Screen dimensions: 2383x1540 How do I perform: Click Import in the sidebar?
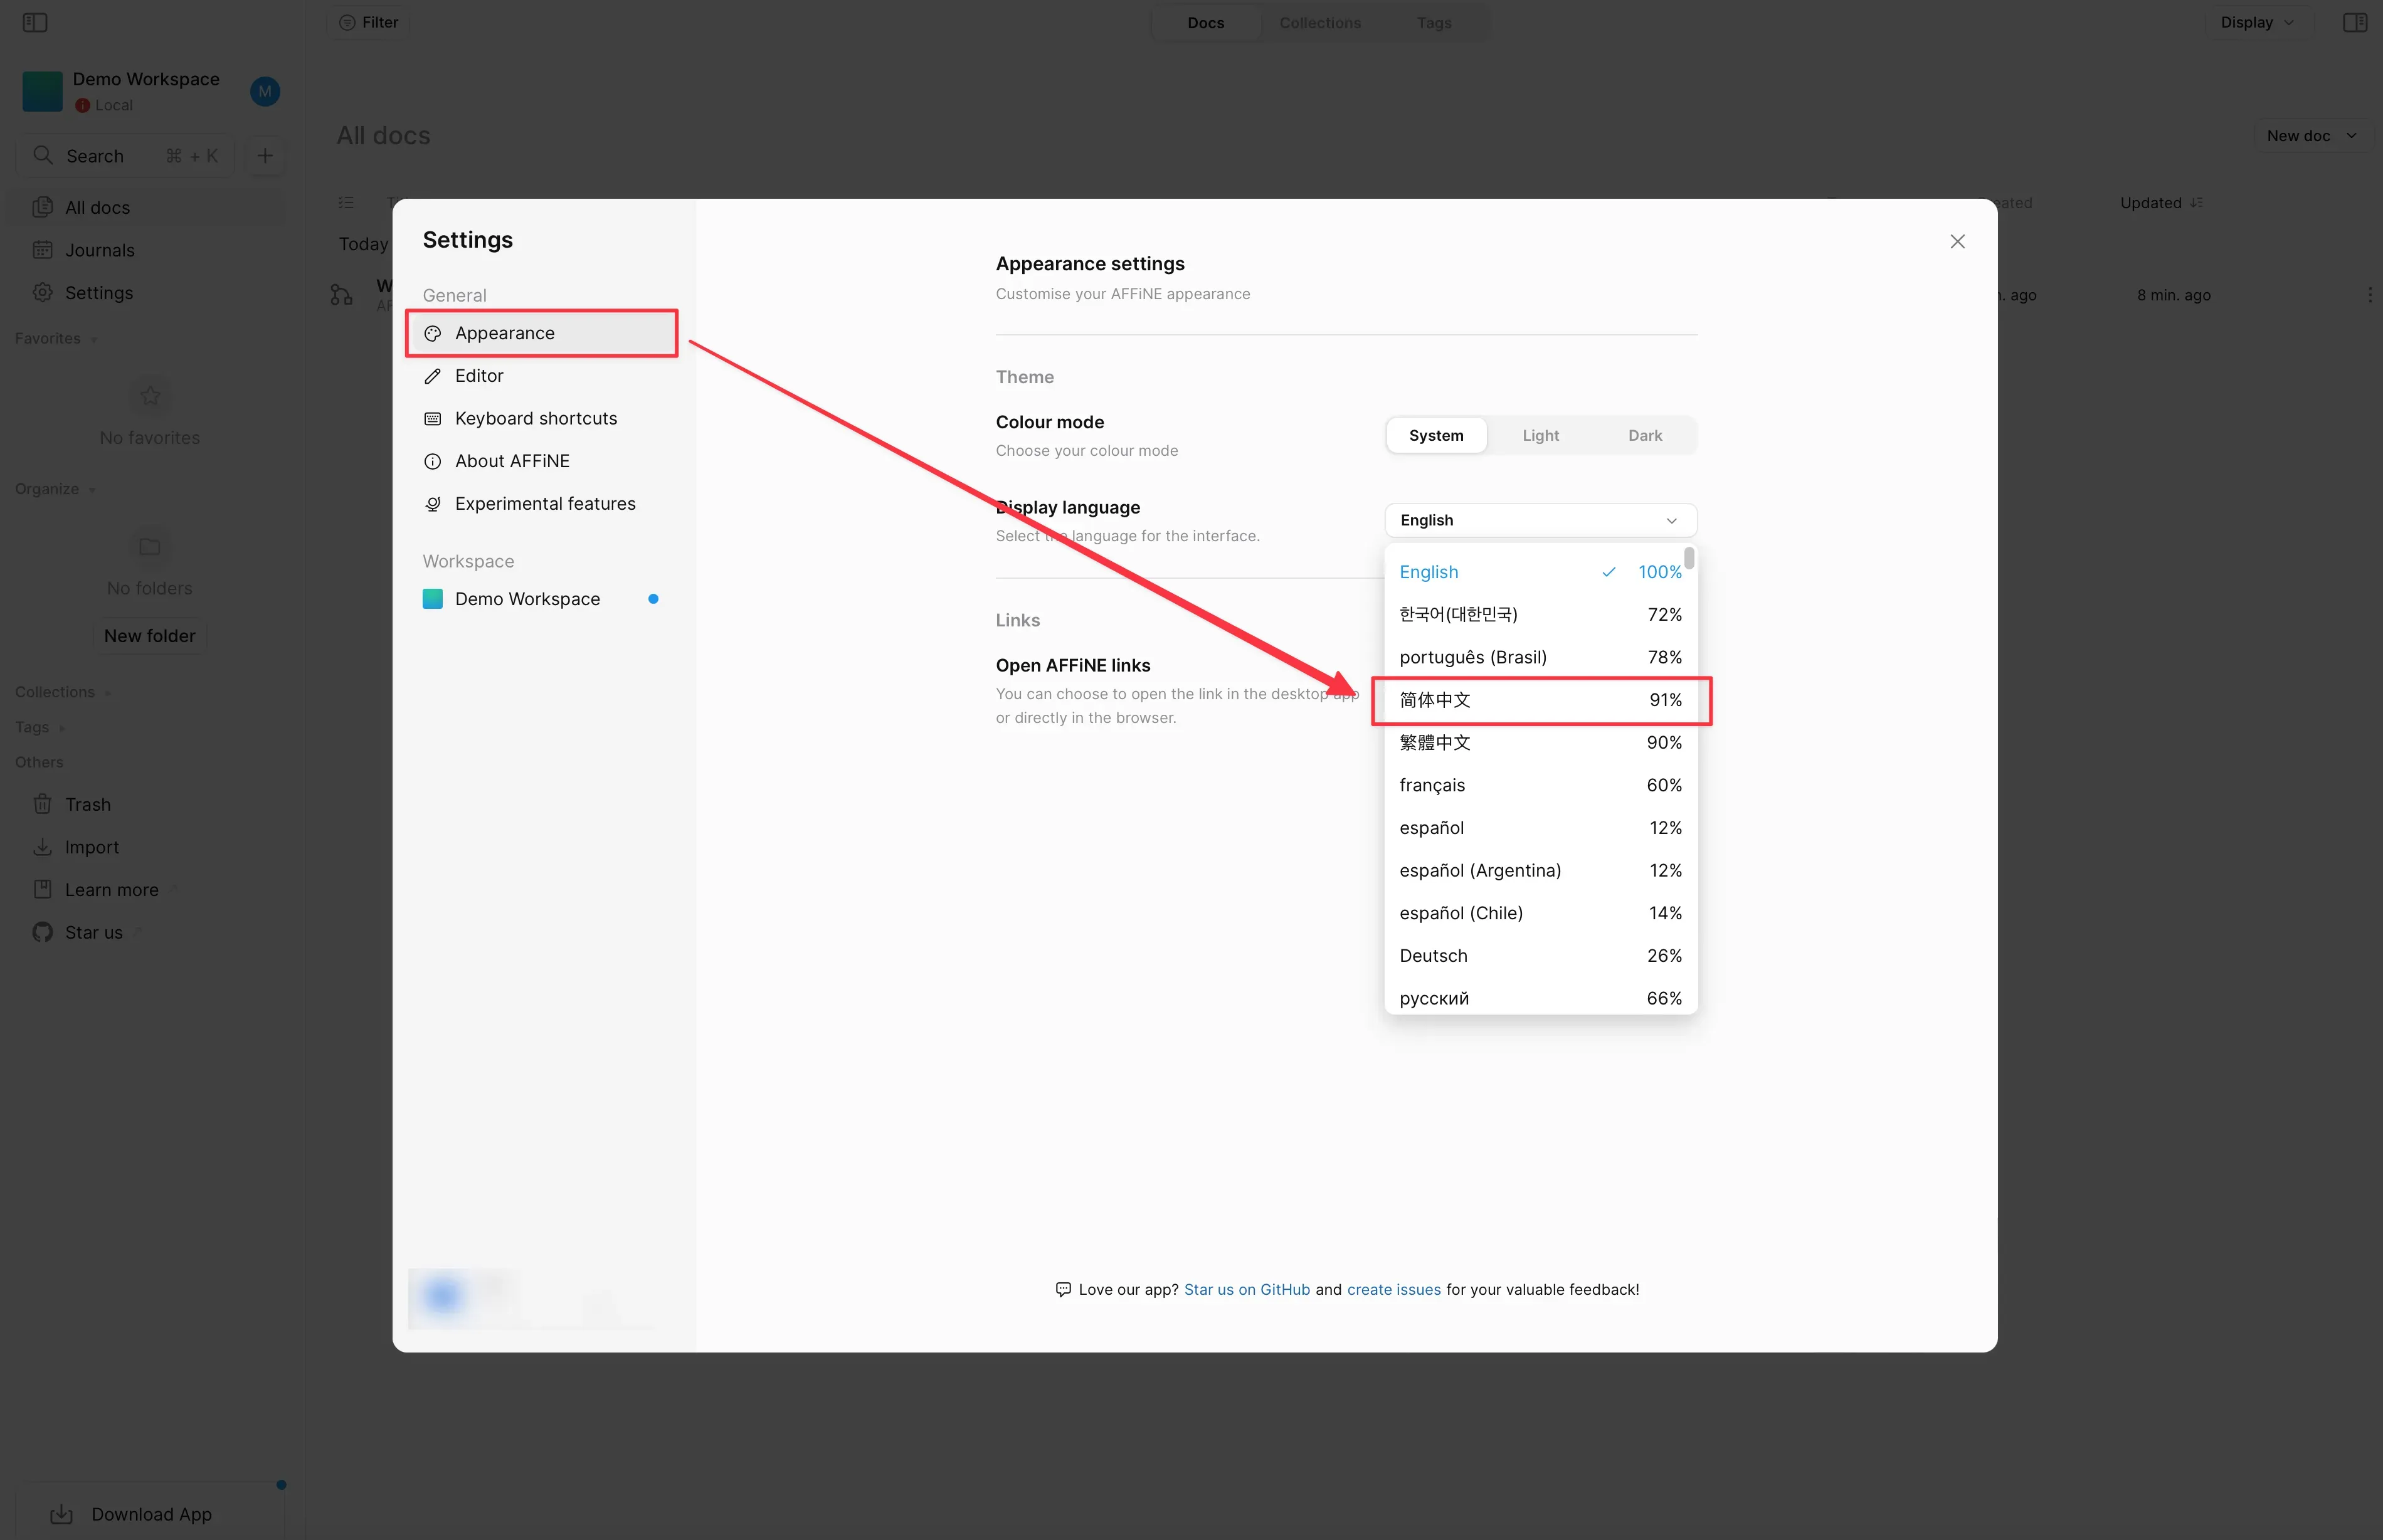coord(146,847)
